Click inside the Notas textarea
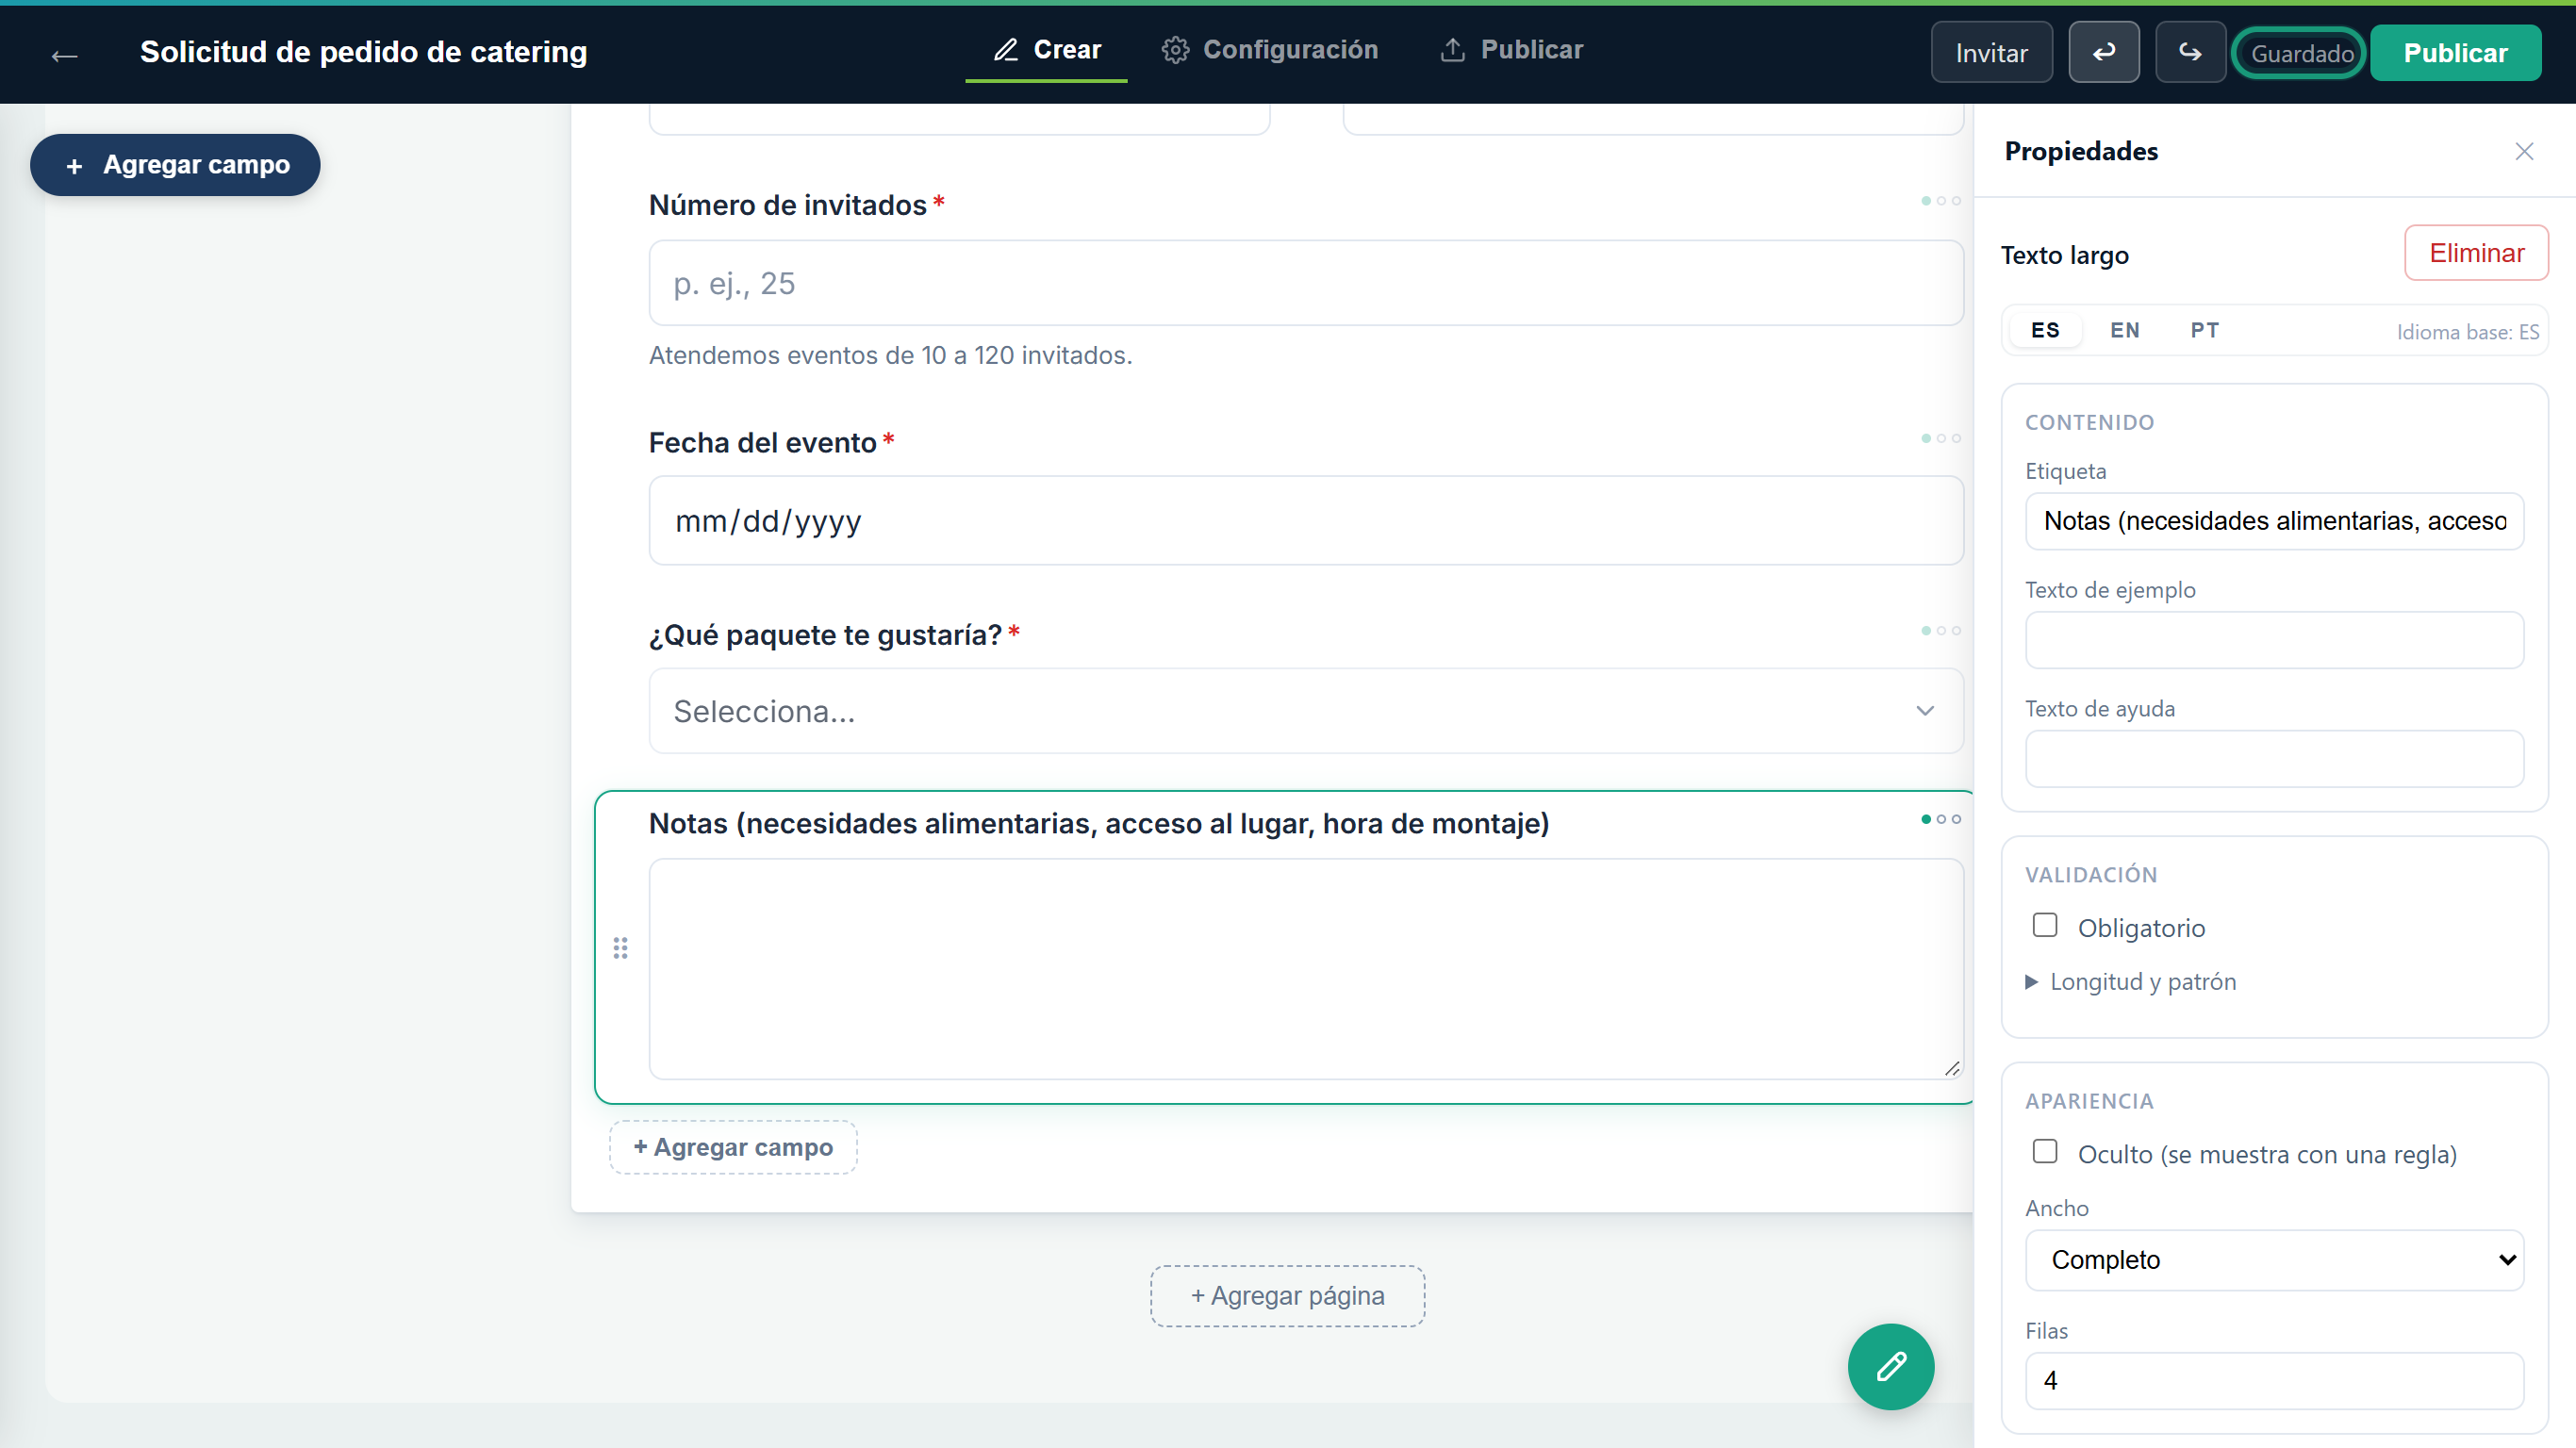 [x=1305, y=968]
